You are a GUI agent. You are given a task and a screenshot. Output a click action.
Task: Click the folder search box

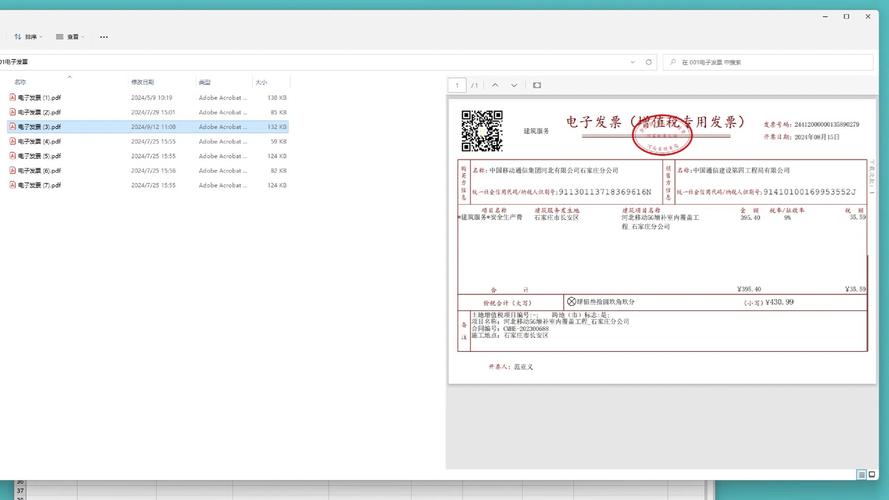click(x=768, y=62)
